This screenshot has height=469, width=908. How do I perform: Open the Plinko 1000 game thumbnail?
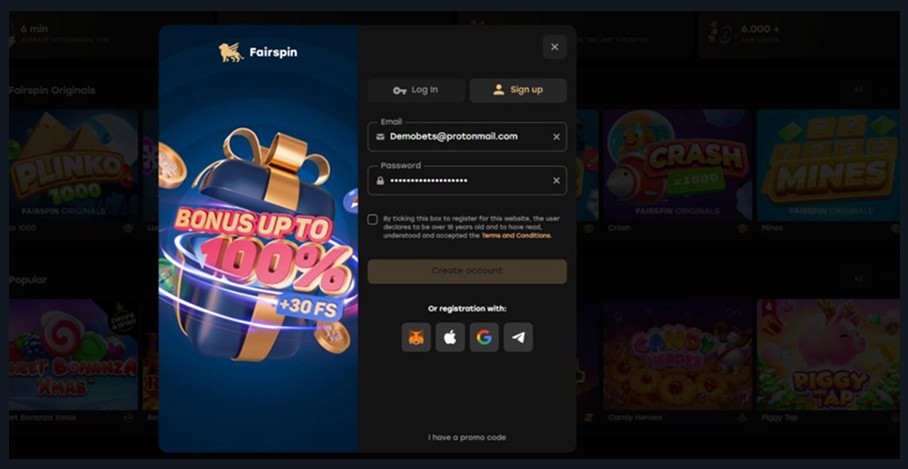[70, 165]
